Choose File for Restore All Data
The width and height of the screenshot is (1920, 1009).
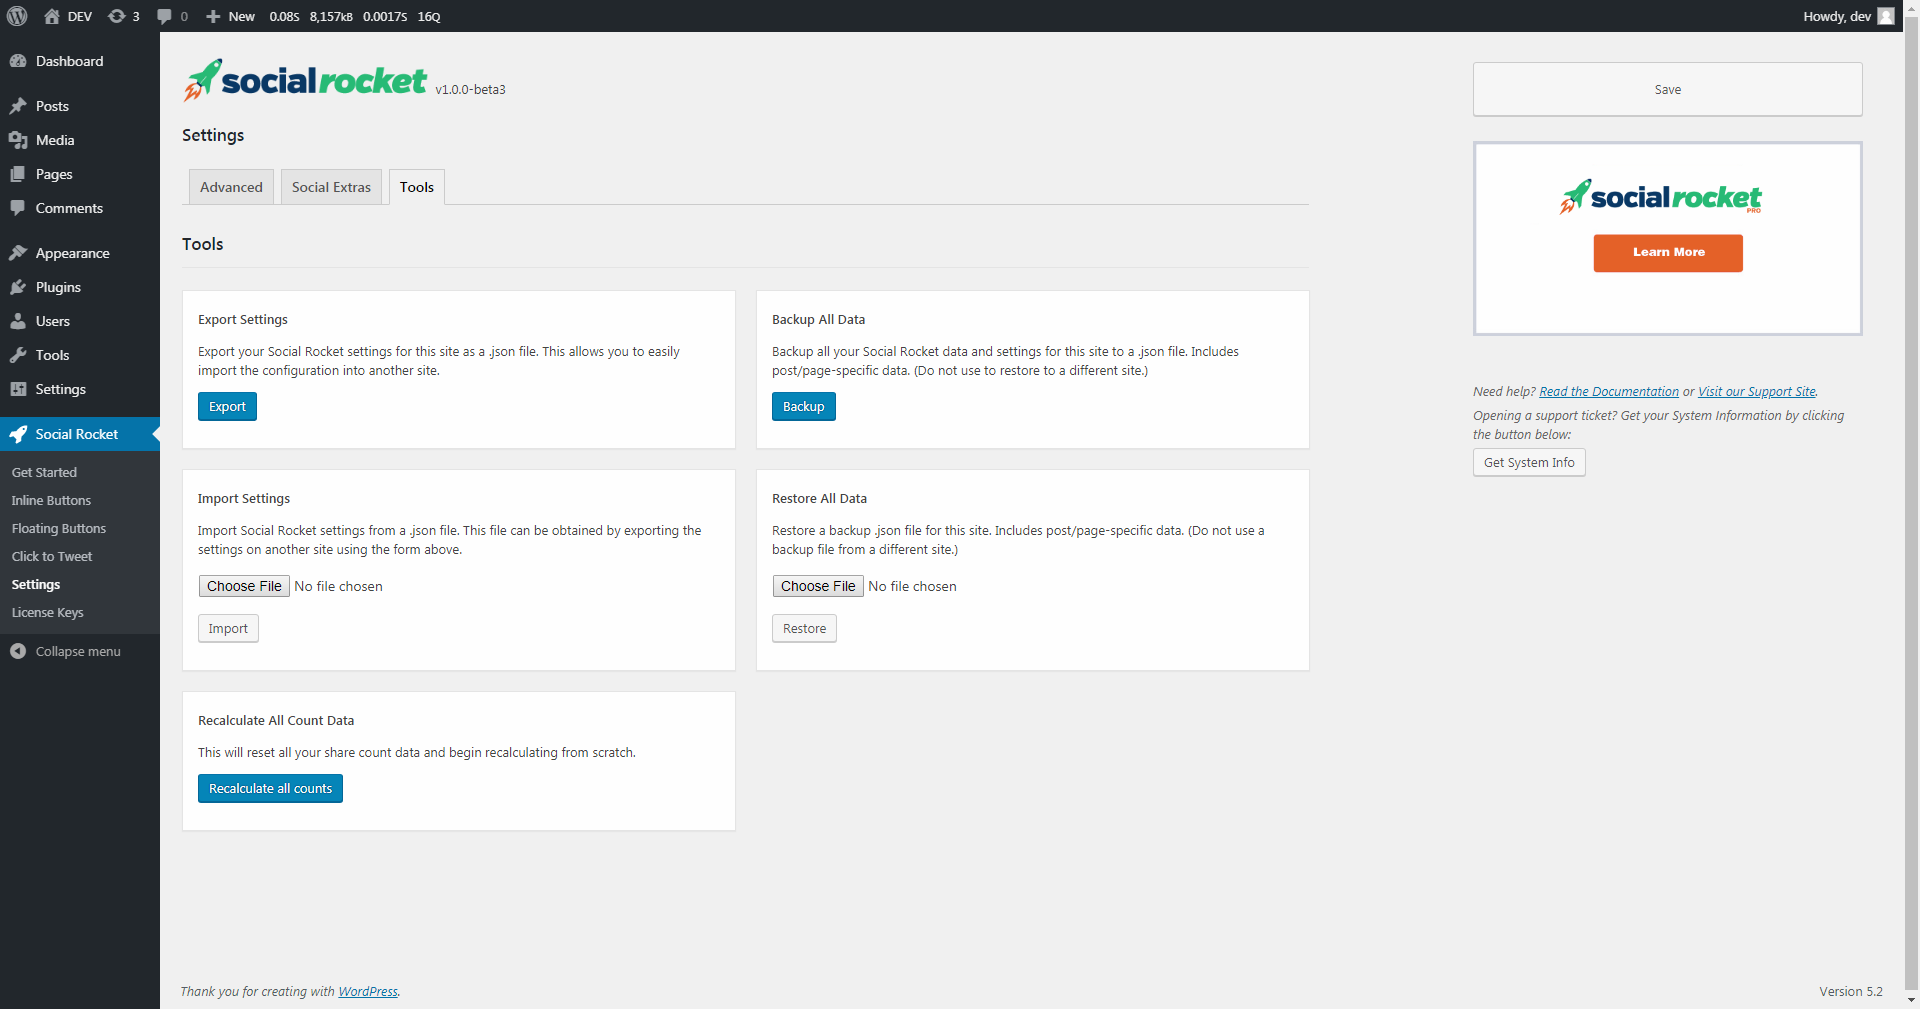[x=818, y=586]
